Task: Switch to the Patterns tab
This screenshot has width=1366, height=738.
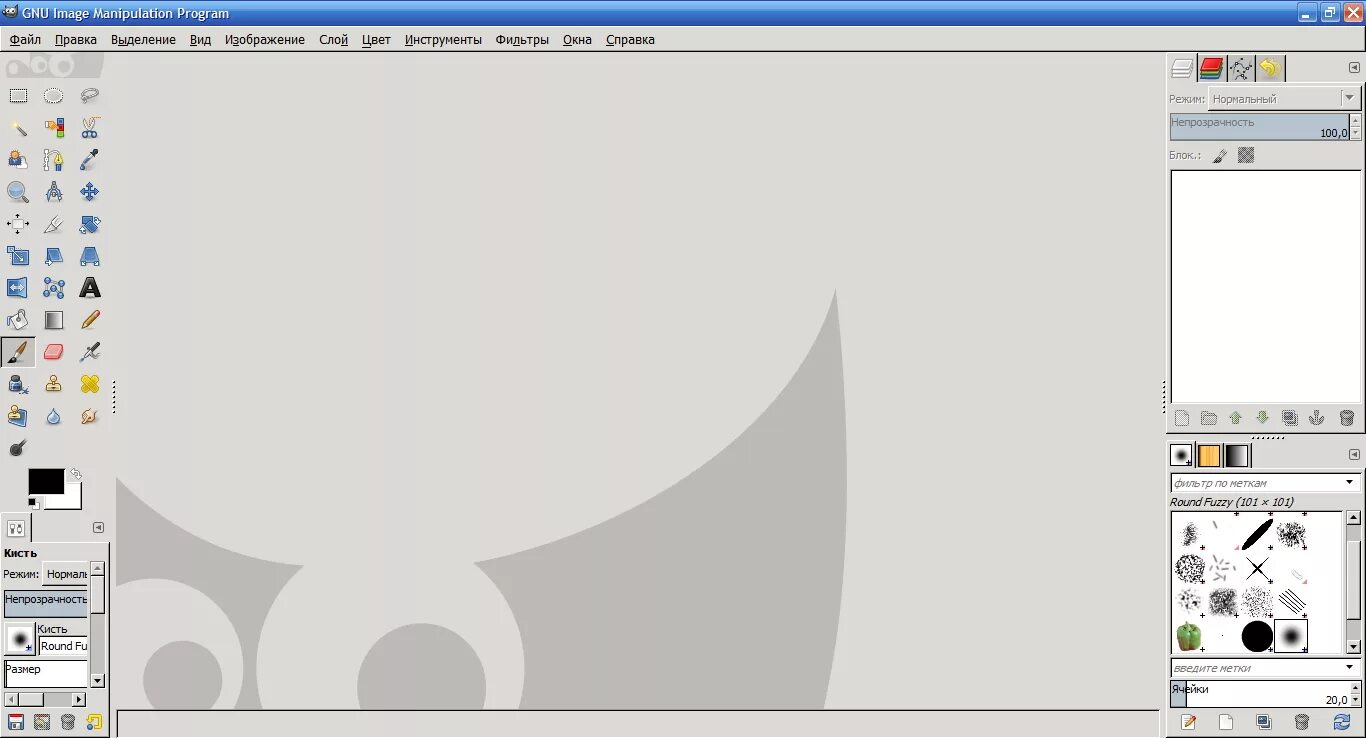Action: click(1209, 456)
